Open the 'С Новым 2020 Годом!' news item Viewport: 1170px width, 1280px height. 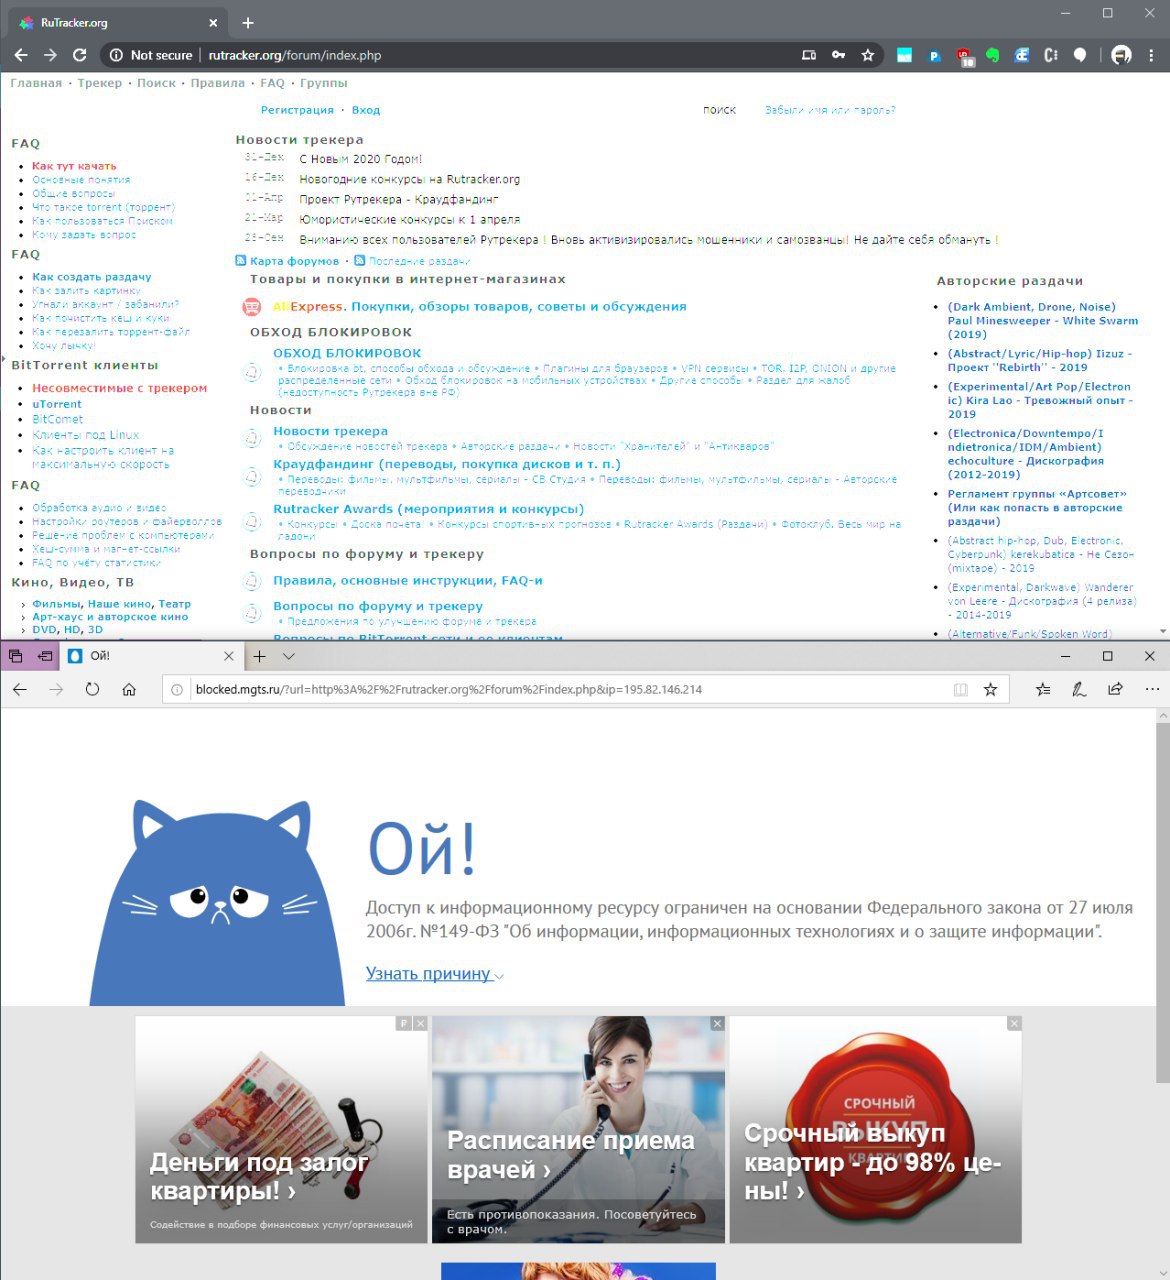pyautogui.click(x=361, y=159)
